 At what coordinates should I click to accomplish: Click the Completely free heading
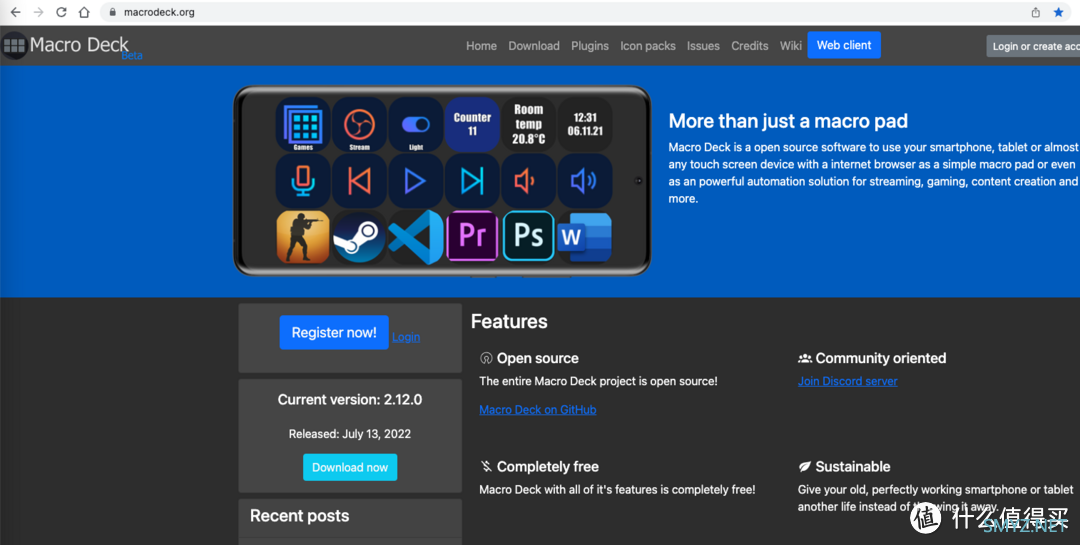(548, 466)
